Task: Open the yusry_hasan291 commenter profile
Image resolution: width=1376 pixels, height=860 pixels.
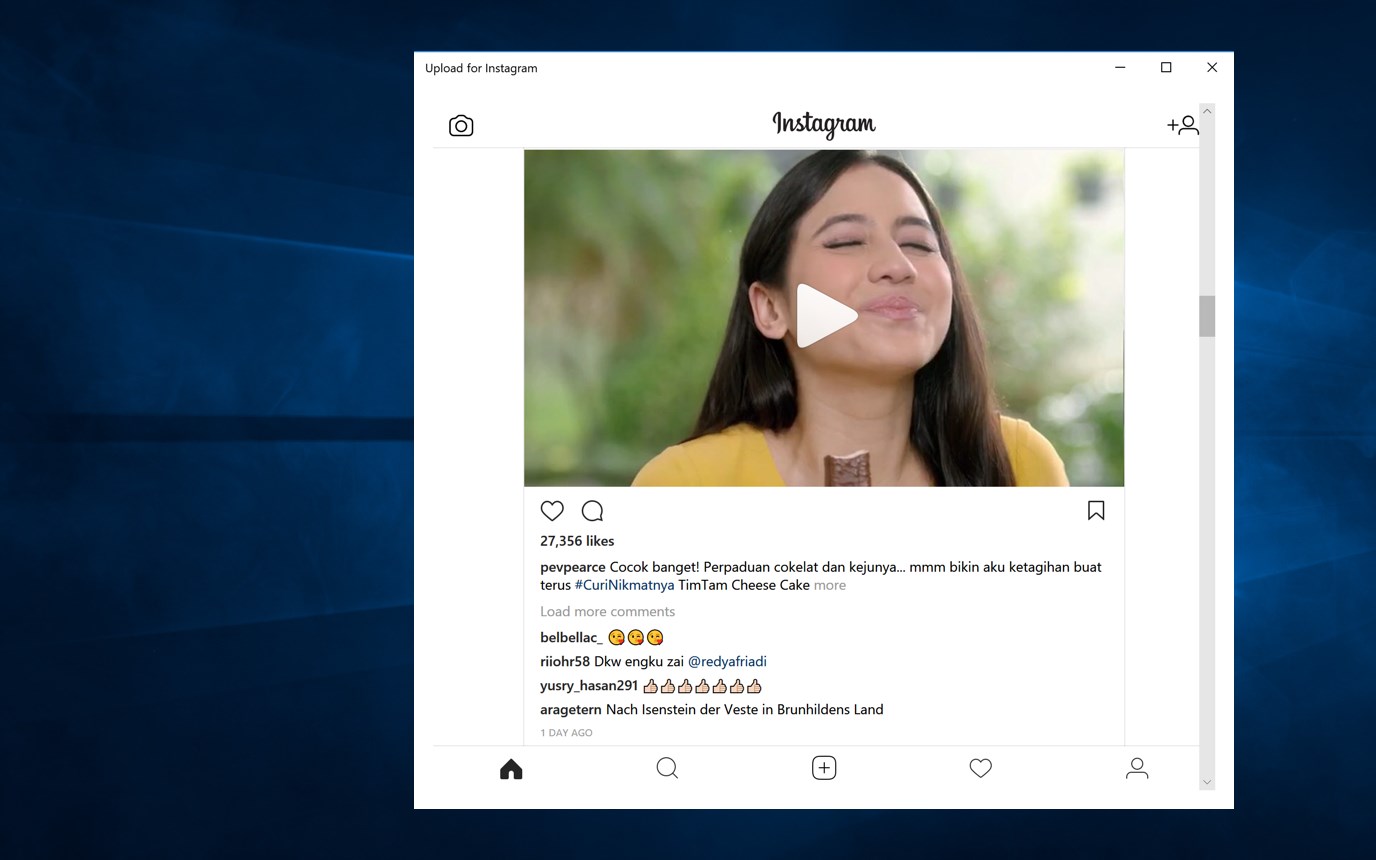Action: click(589, 686)
